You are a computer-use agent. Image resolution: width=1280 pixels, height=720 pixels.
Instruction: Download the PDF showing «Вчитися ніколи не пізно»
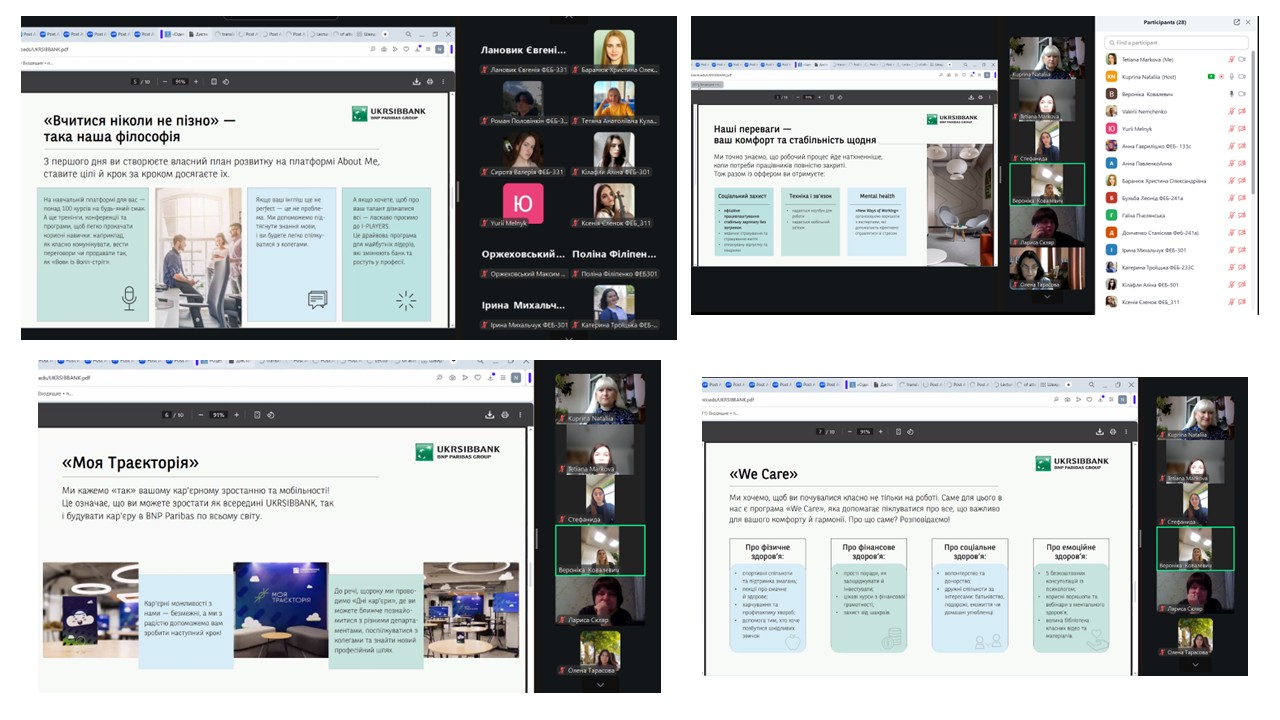coord(416,81)
